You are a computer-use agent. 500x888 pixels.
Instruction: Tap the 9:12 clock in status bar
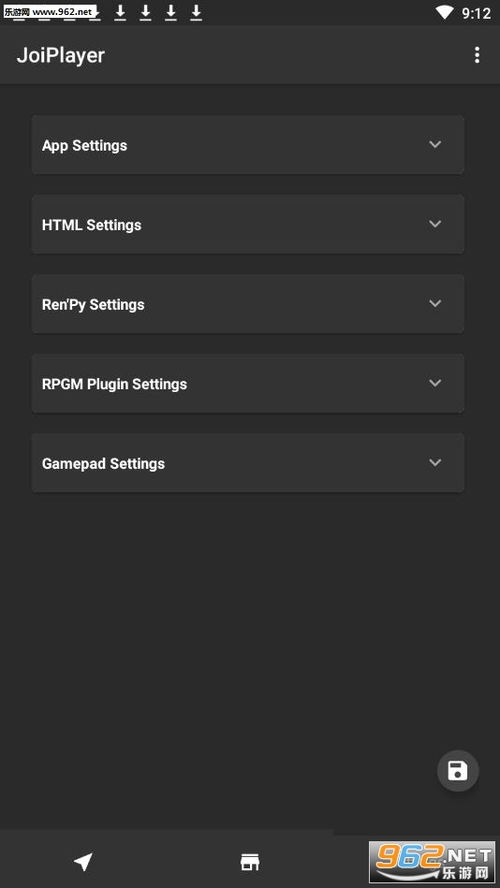click(x=476, y=13)
